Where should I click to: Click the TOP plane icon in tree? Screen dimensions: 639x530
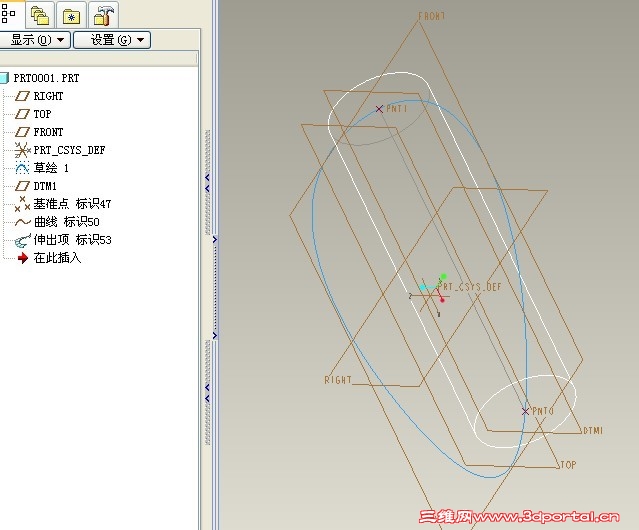tap(22, 114)
